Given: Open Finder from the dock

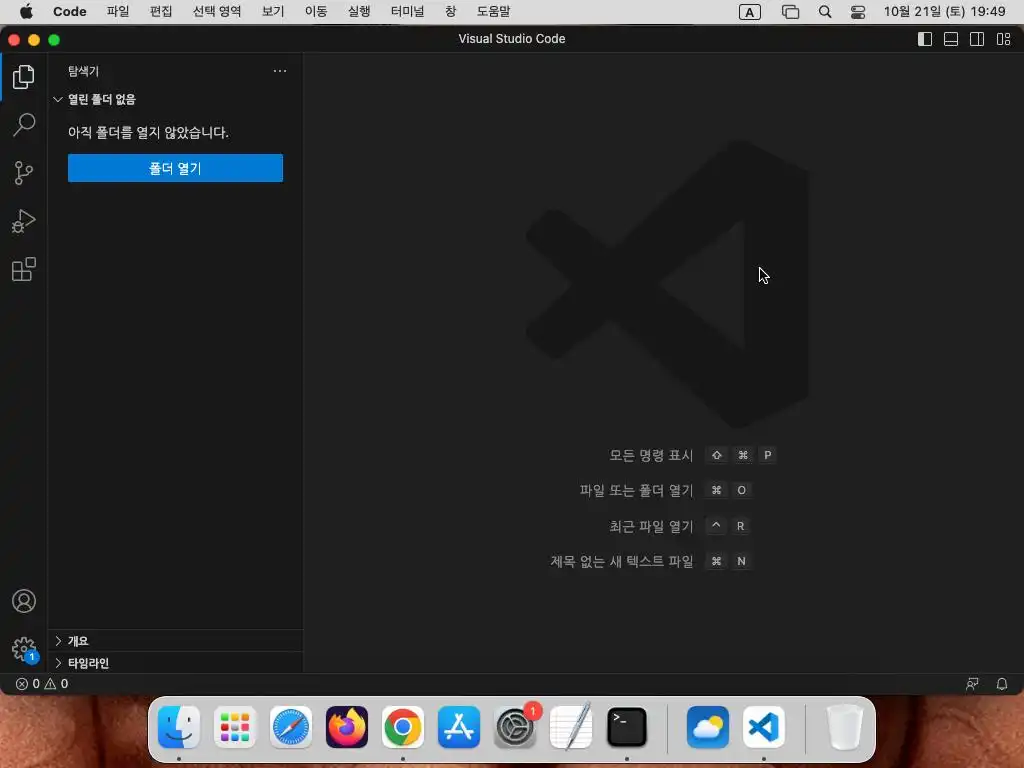Looking at the screenshot, I should 179,727.
